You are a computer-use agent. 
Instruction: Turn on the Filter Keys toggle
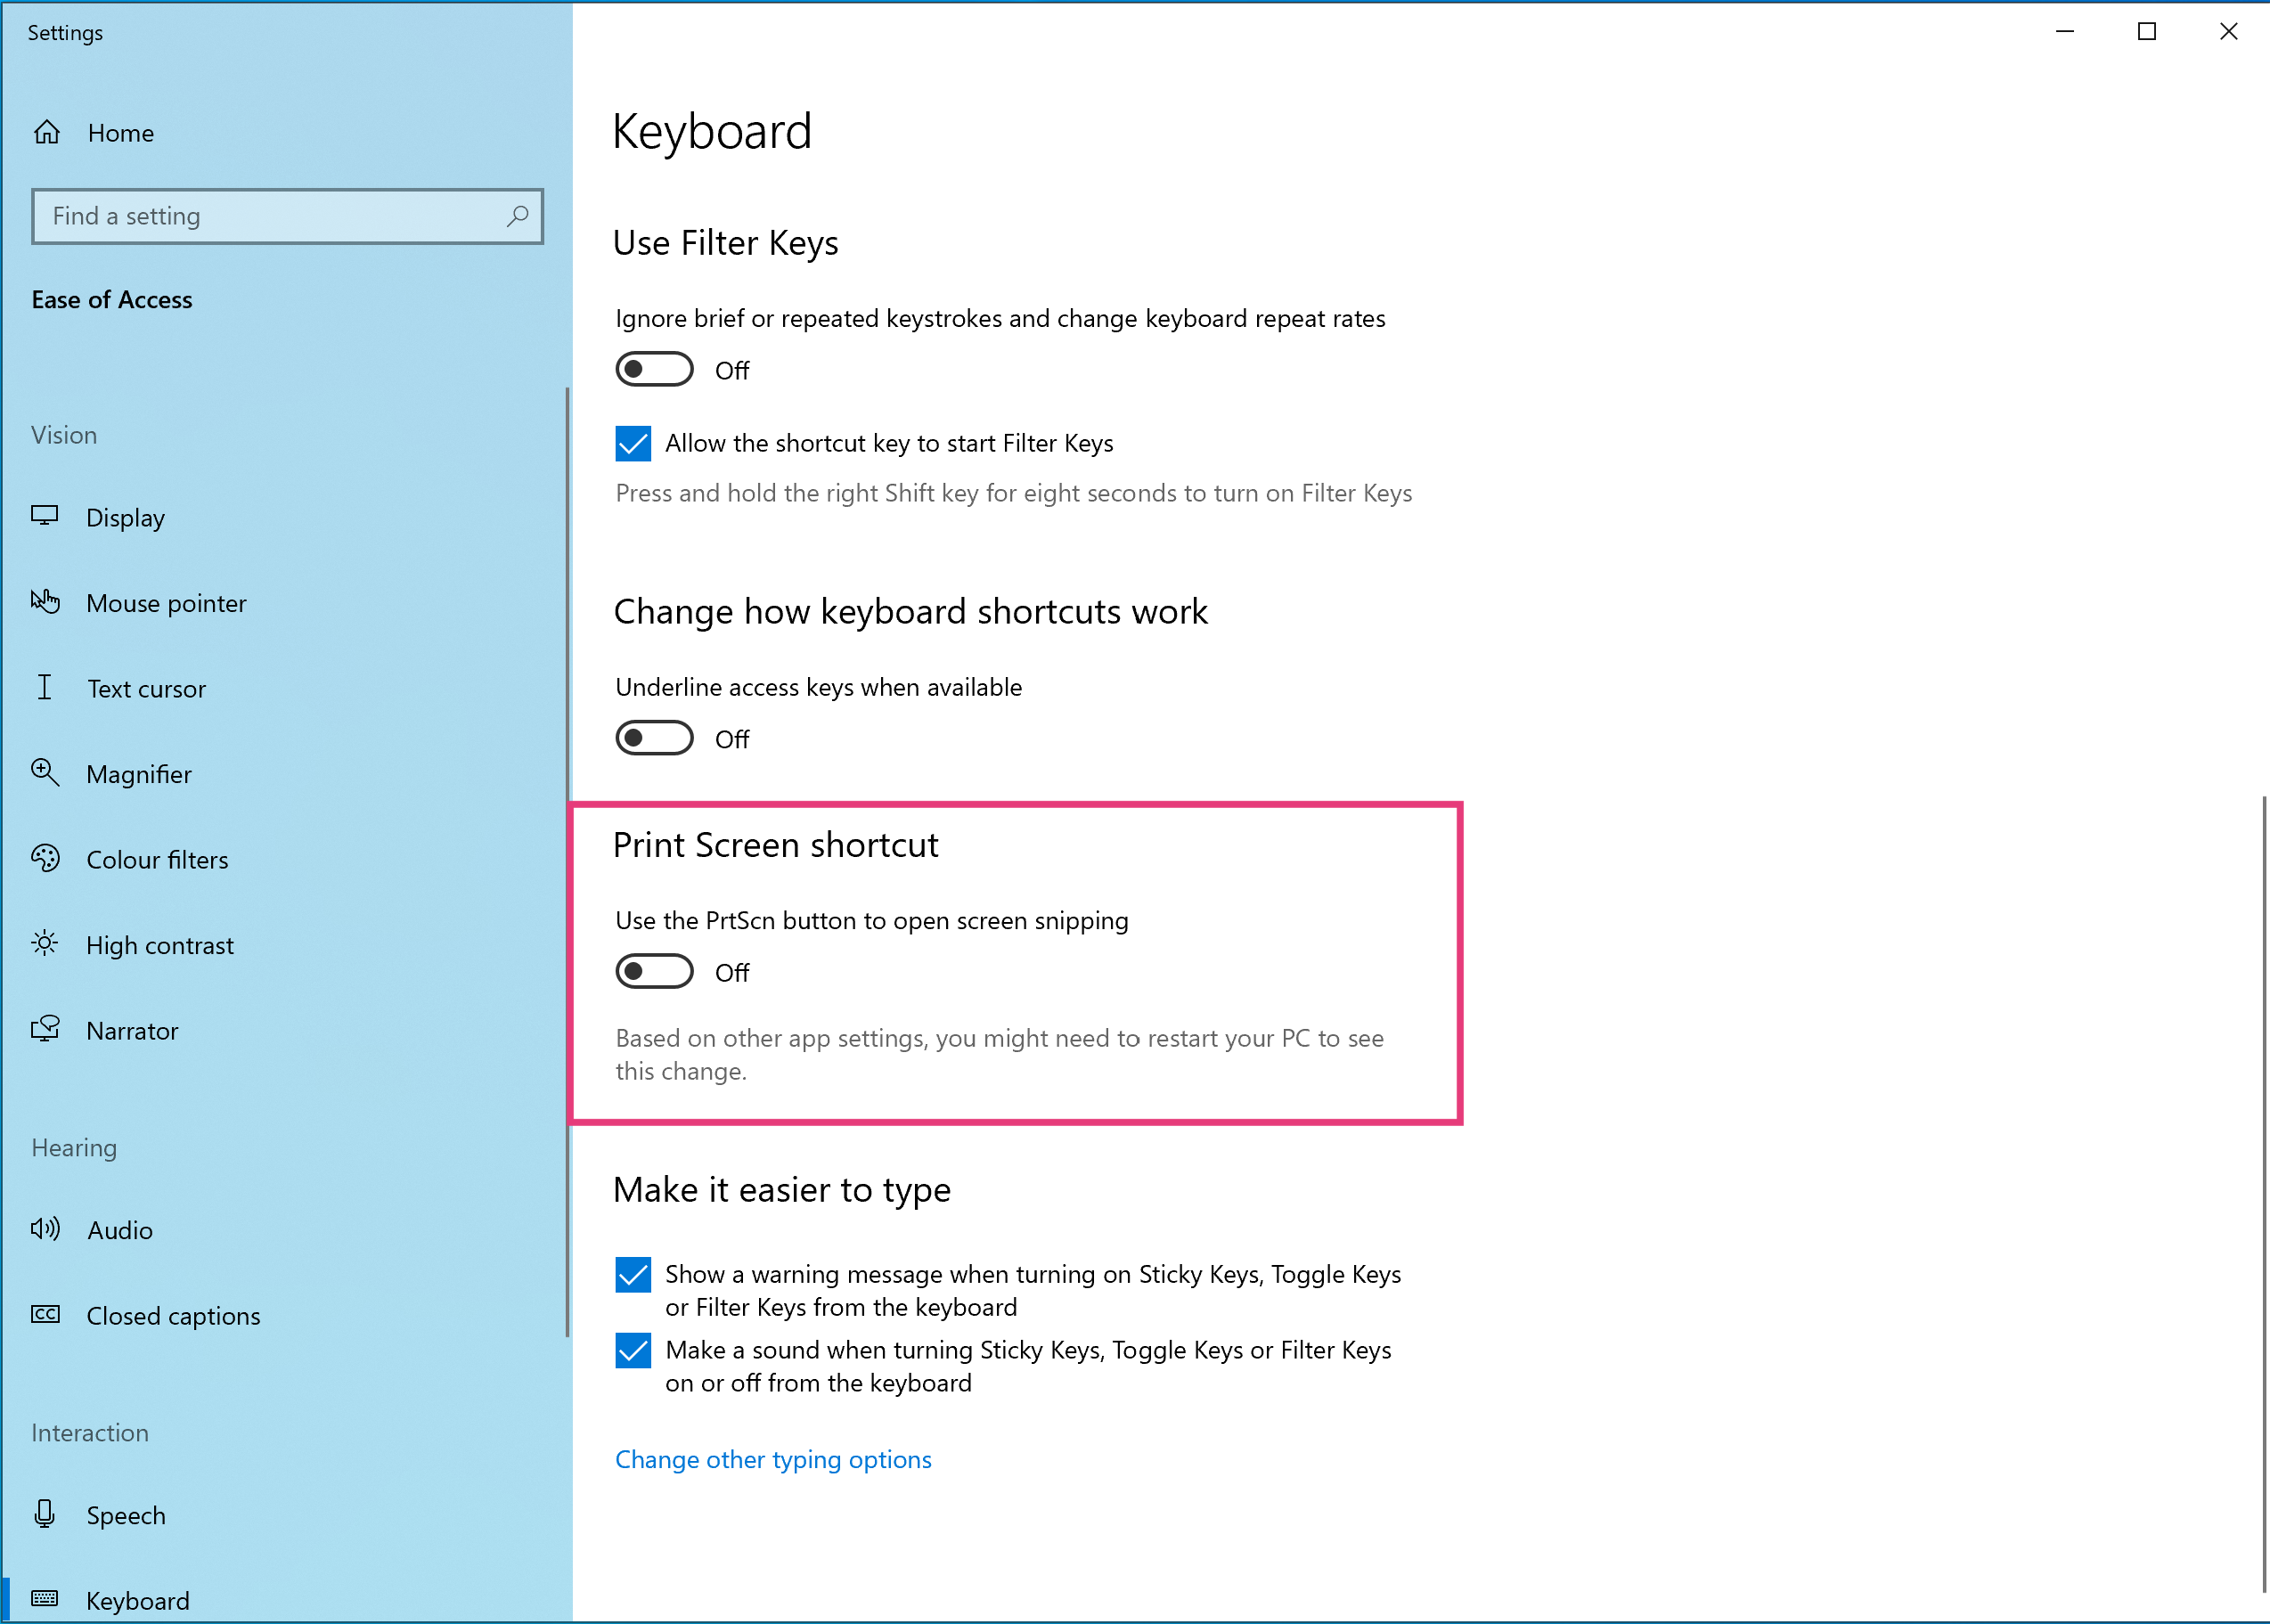pos(654,369)
